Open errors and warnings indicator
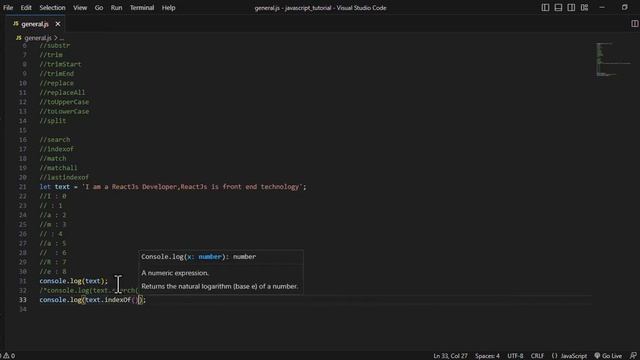Viewport: 640px width, 360px height. tap(8, 356)
